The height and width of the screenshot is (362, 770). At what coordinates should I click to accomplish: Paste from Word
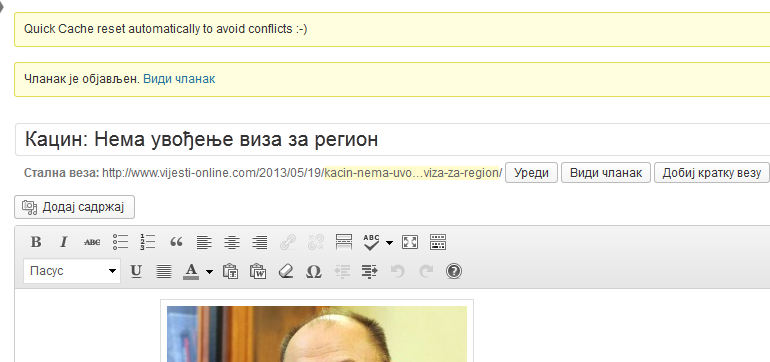[257, 271]
